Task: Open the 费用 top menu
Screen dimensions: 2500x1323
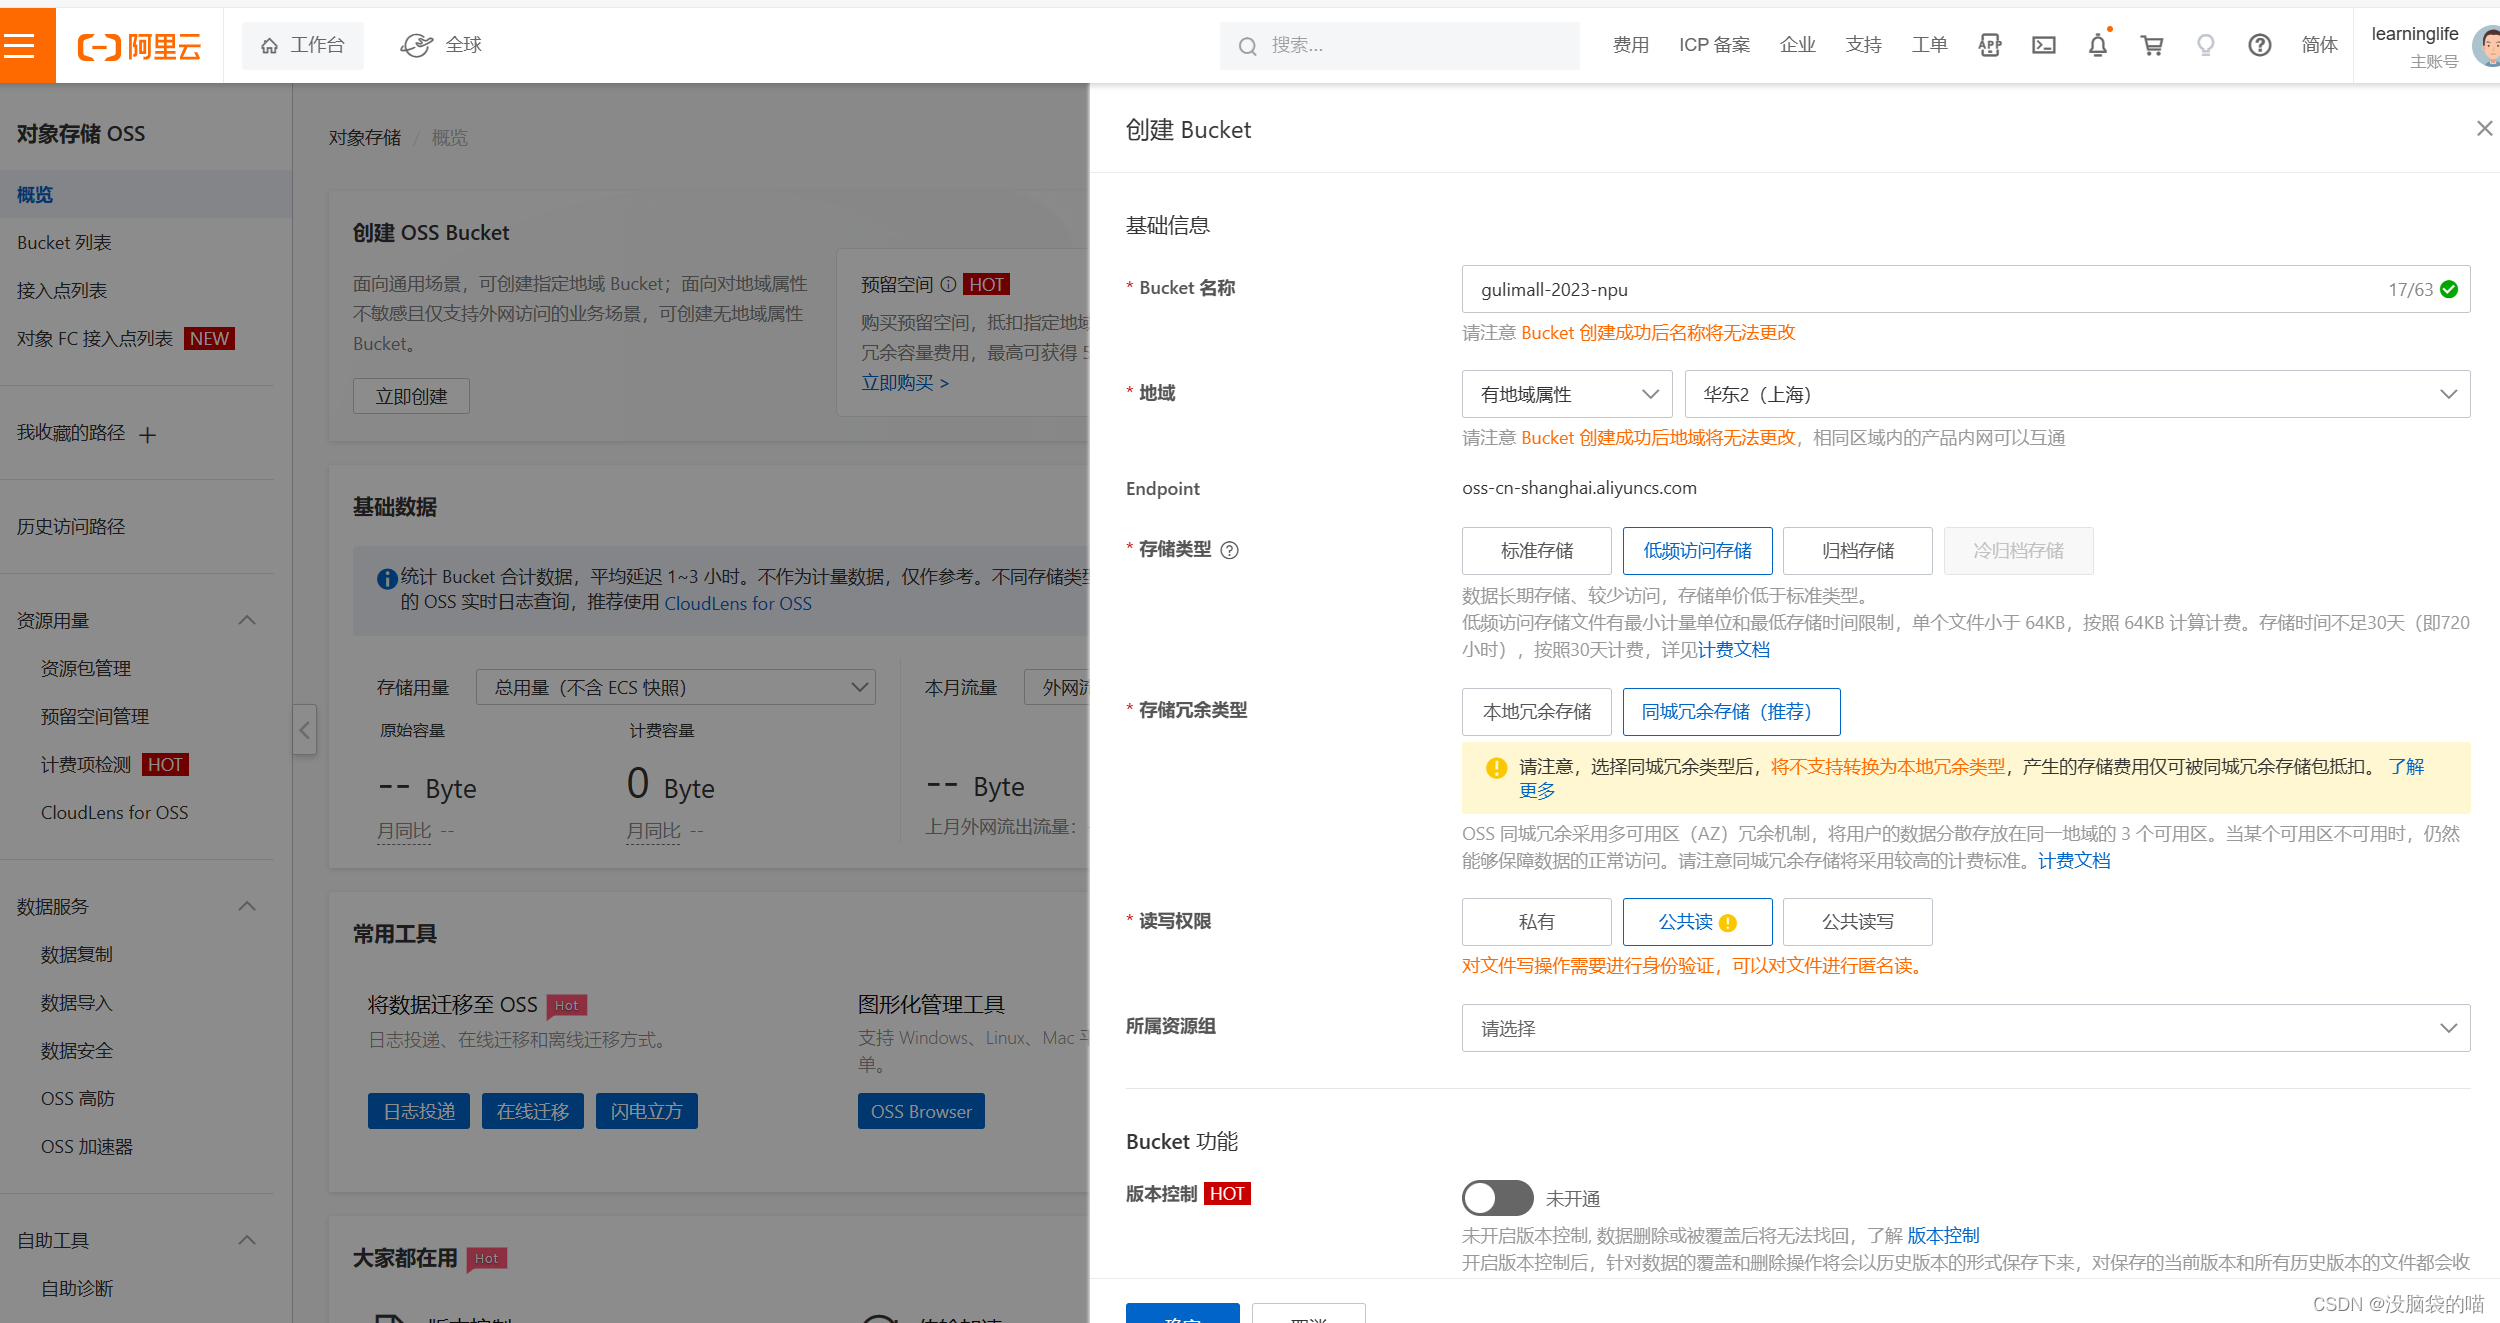Action: (1631, 45)
